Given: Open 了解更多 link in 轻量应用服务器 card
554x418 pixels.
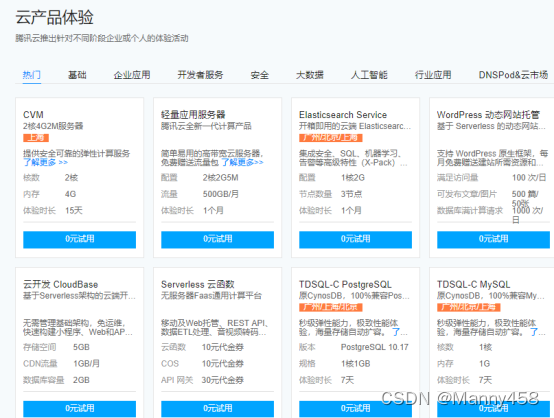Looking at the screenshot, I should (242, 163).
